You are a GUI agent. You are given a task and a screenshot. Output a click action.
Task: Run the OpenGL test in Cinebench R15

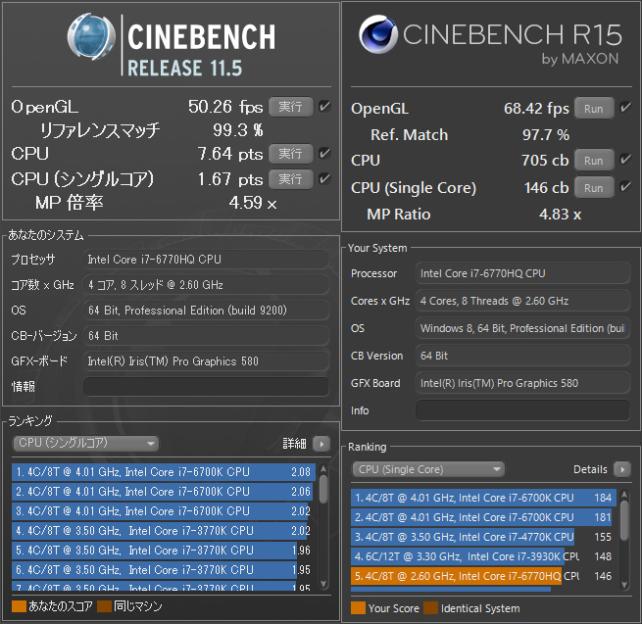(x=594, y=109)
